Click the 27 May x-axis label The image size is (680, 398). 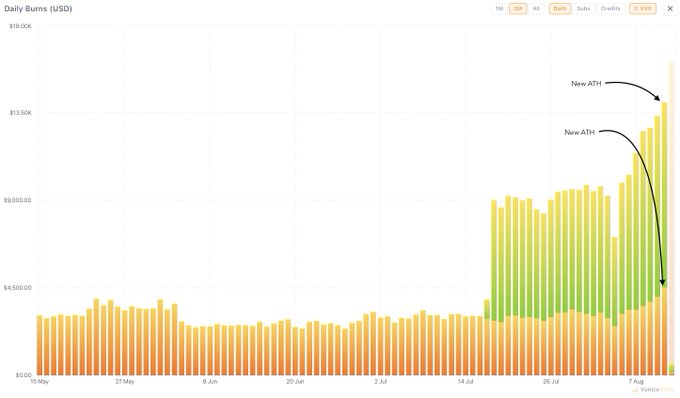[124, 382]
